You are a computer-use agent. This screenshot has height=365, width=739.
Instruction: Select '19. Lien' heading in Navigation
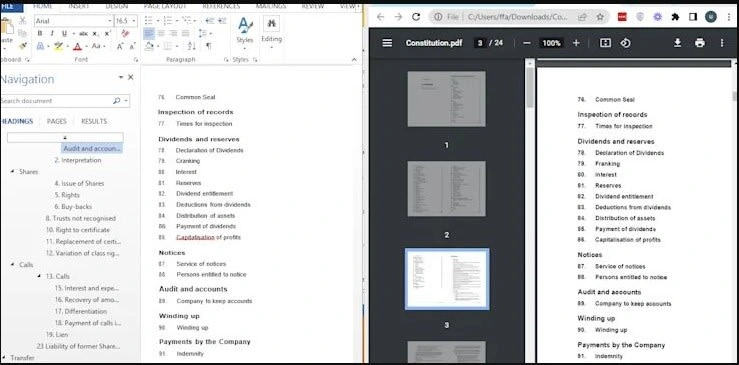57,334
